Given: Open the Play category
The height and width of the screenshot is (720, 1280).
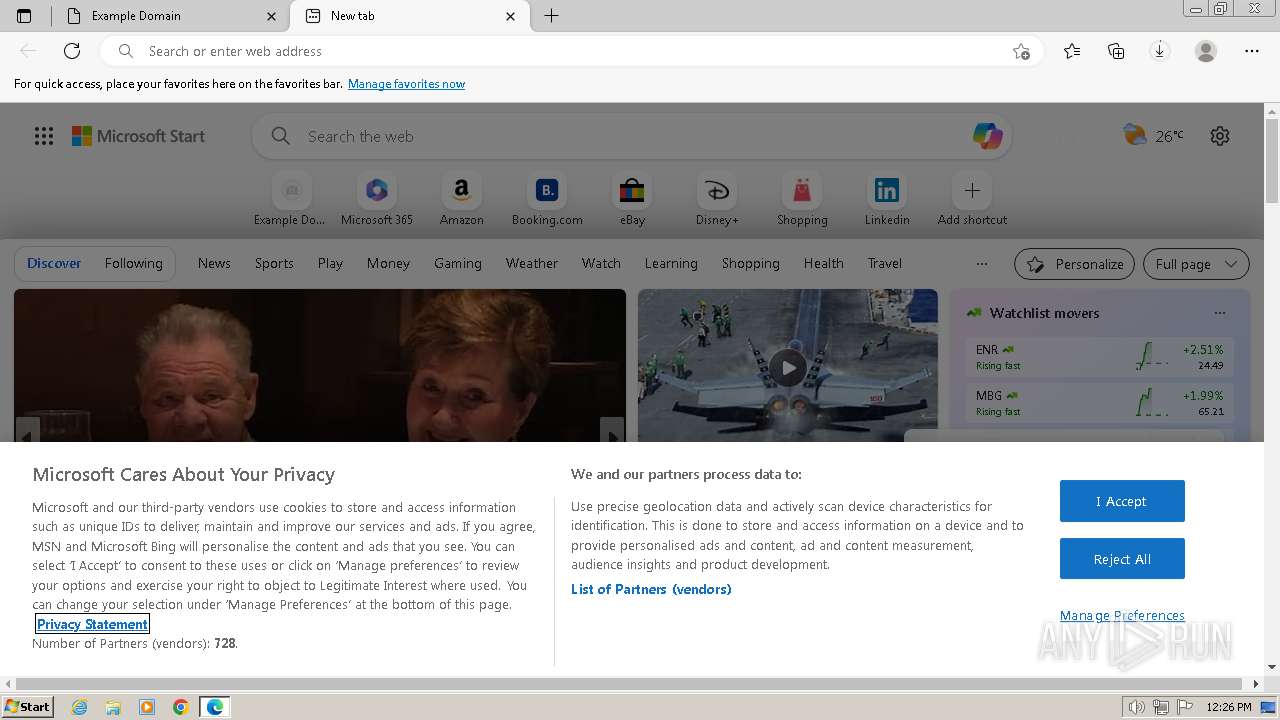Looking at the screenshot, I should point(330,263).
